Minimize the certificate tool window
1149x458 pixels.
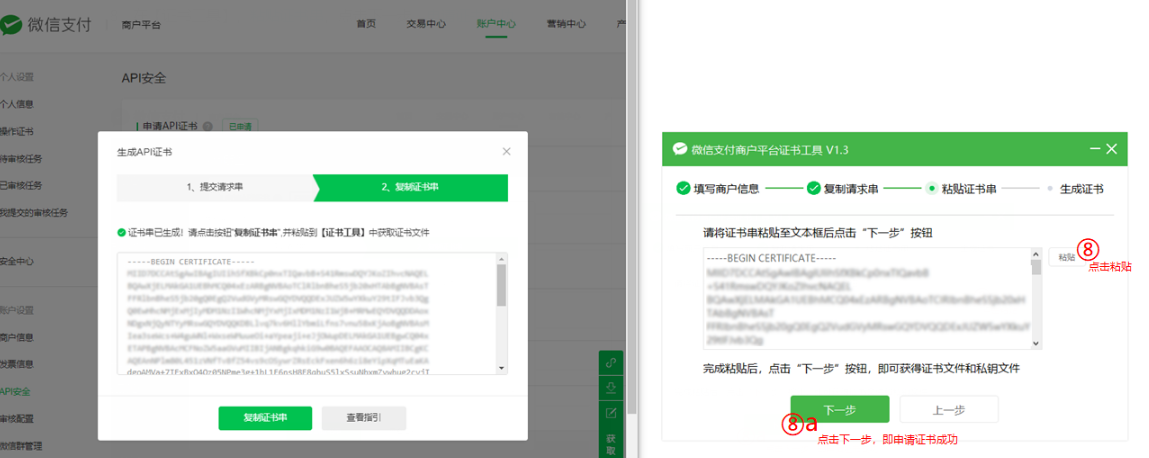pos(1093,149)
